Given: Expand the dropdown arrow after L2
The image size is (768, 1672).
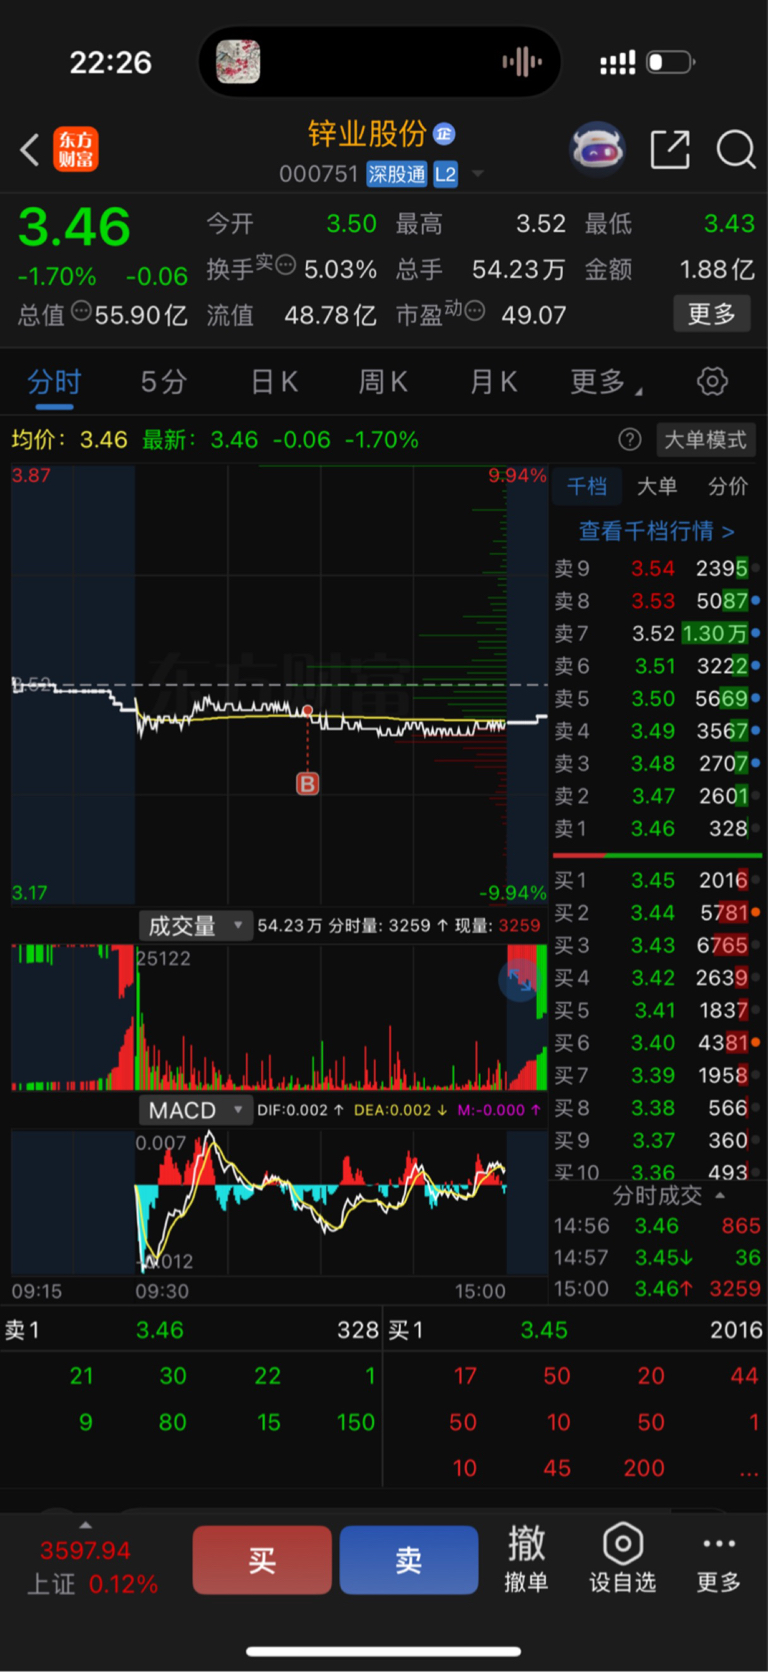Looking at the screenshot, I should point(478,174).
